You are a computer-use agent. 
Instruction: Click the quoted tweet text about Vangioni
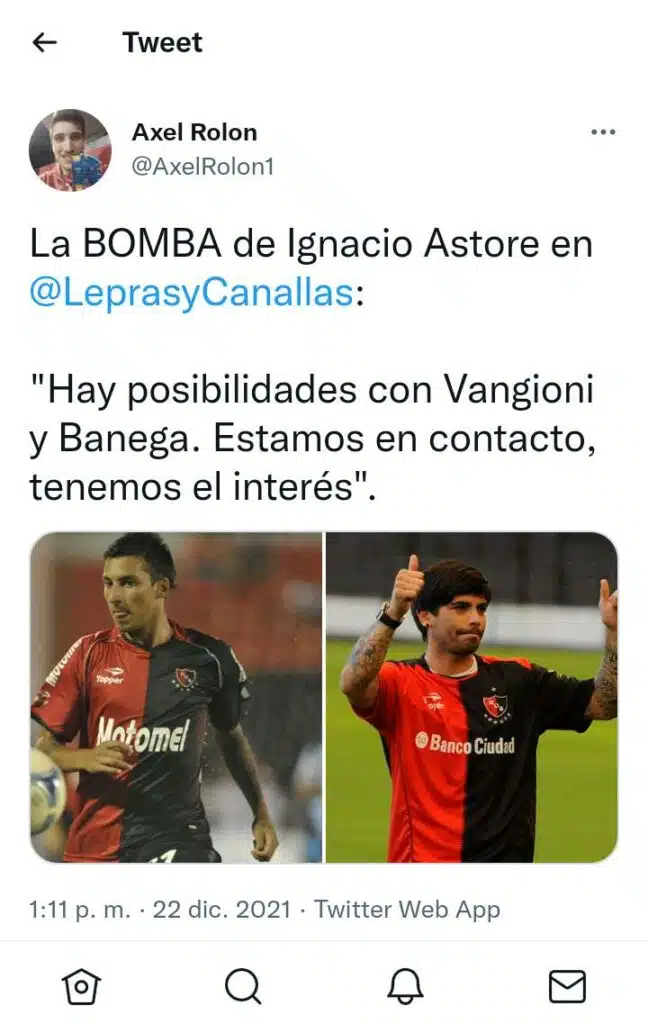[x=312, y=438]
